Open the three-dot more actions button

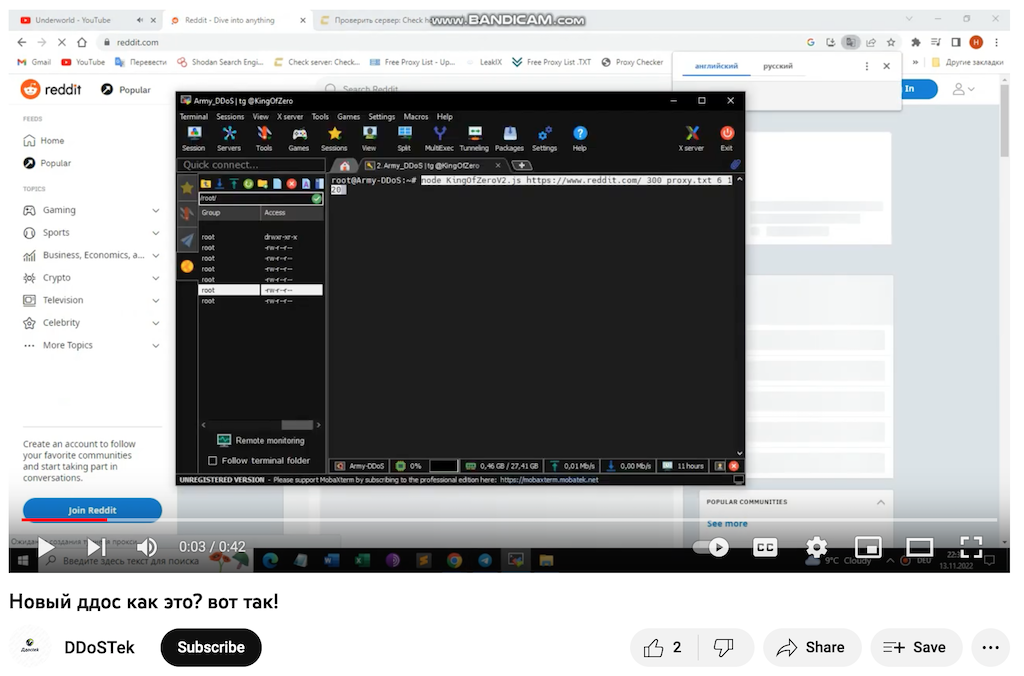click(990, 647)
